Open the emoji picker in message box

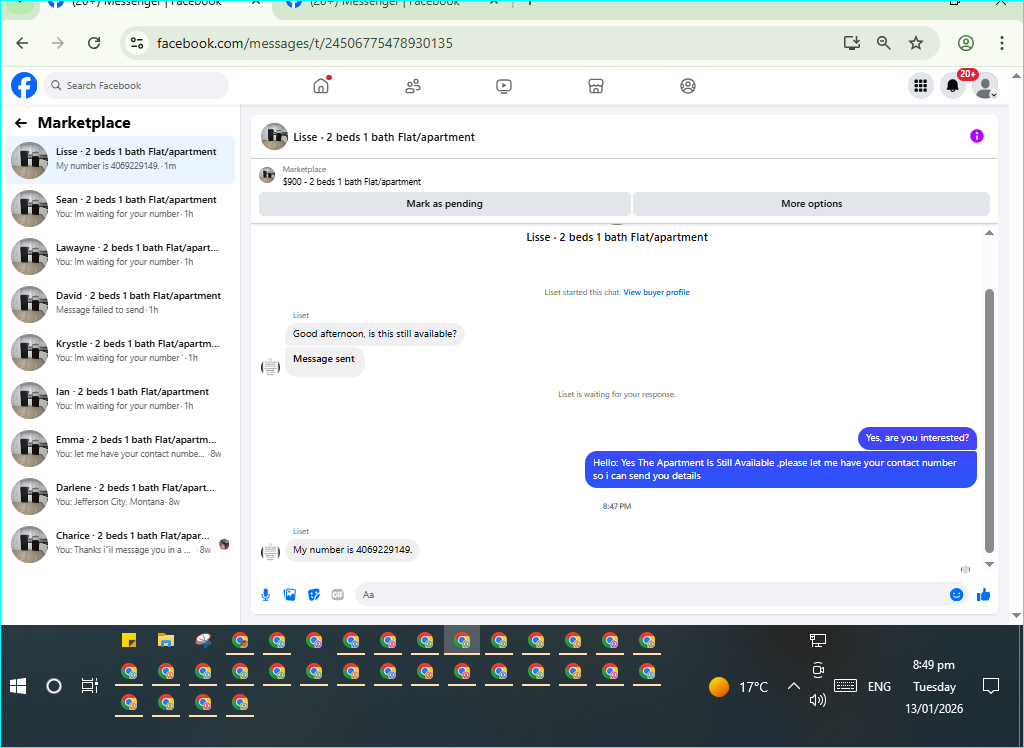[956, 594]
